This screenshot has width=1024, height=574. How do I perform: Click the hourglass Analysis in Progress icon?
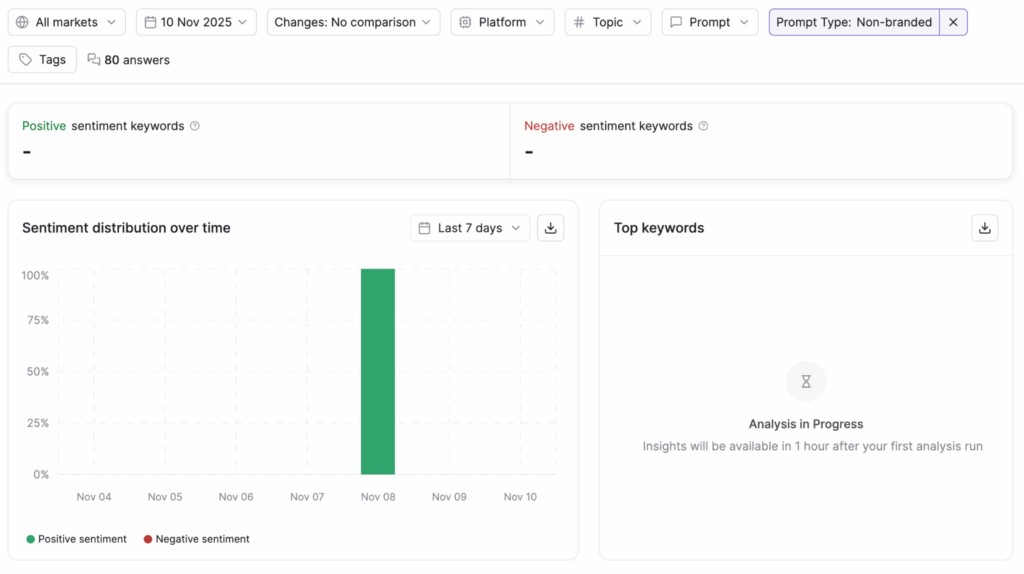click(806, 381)
